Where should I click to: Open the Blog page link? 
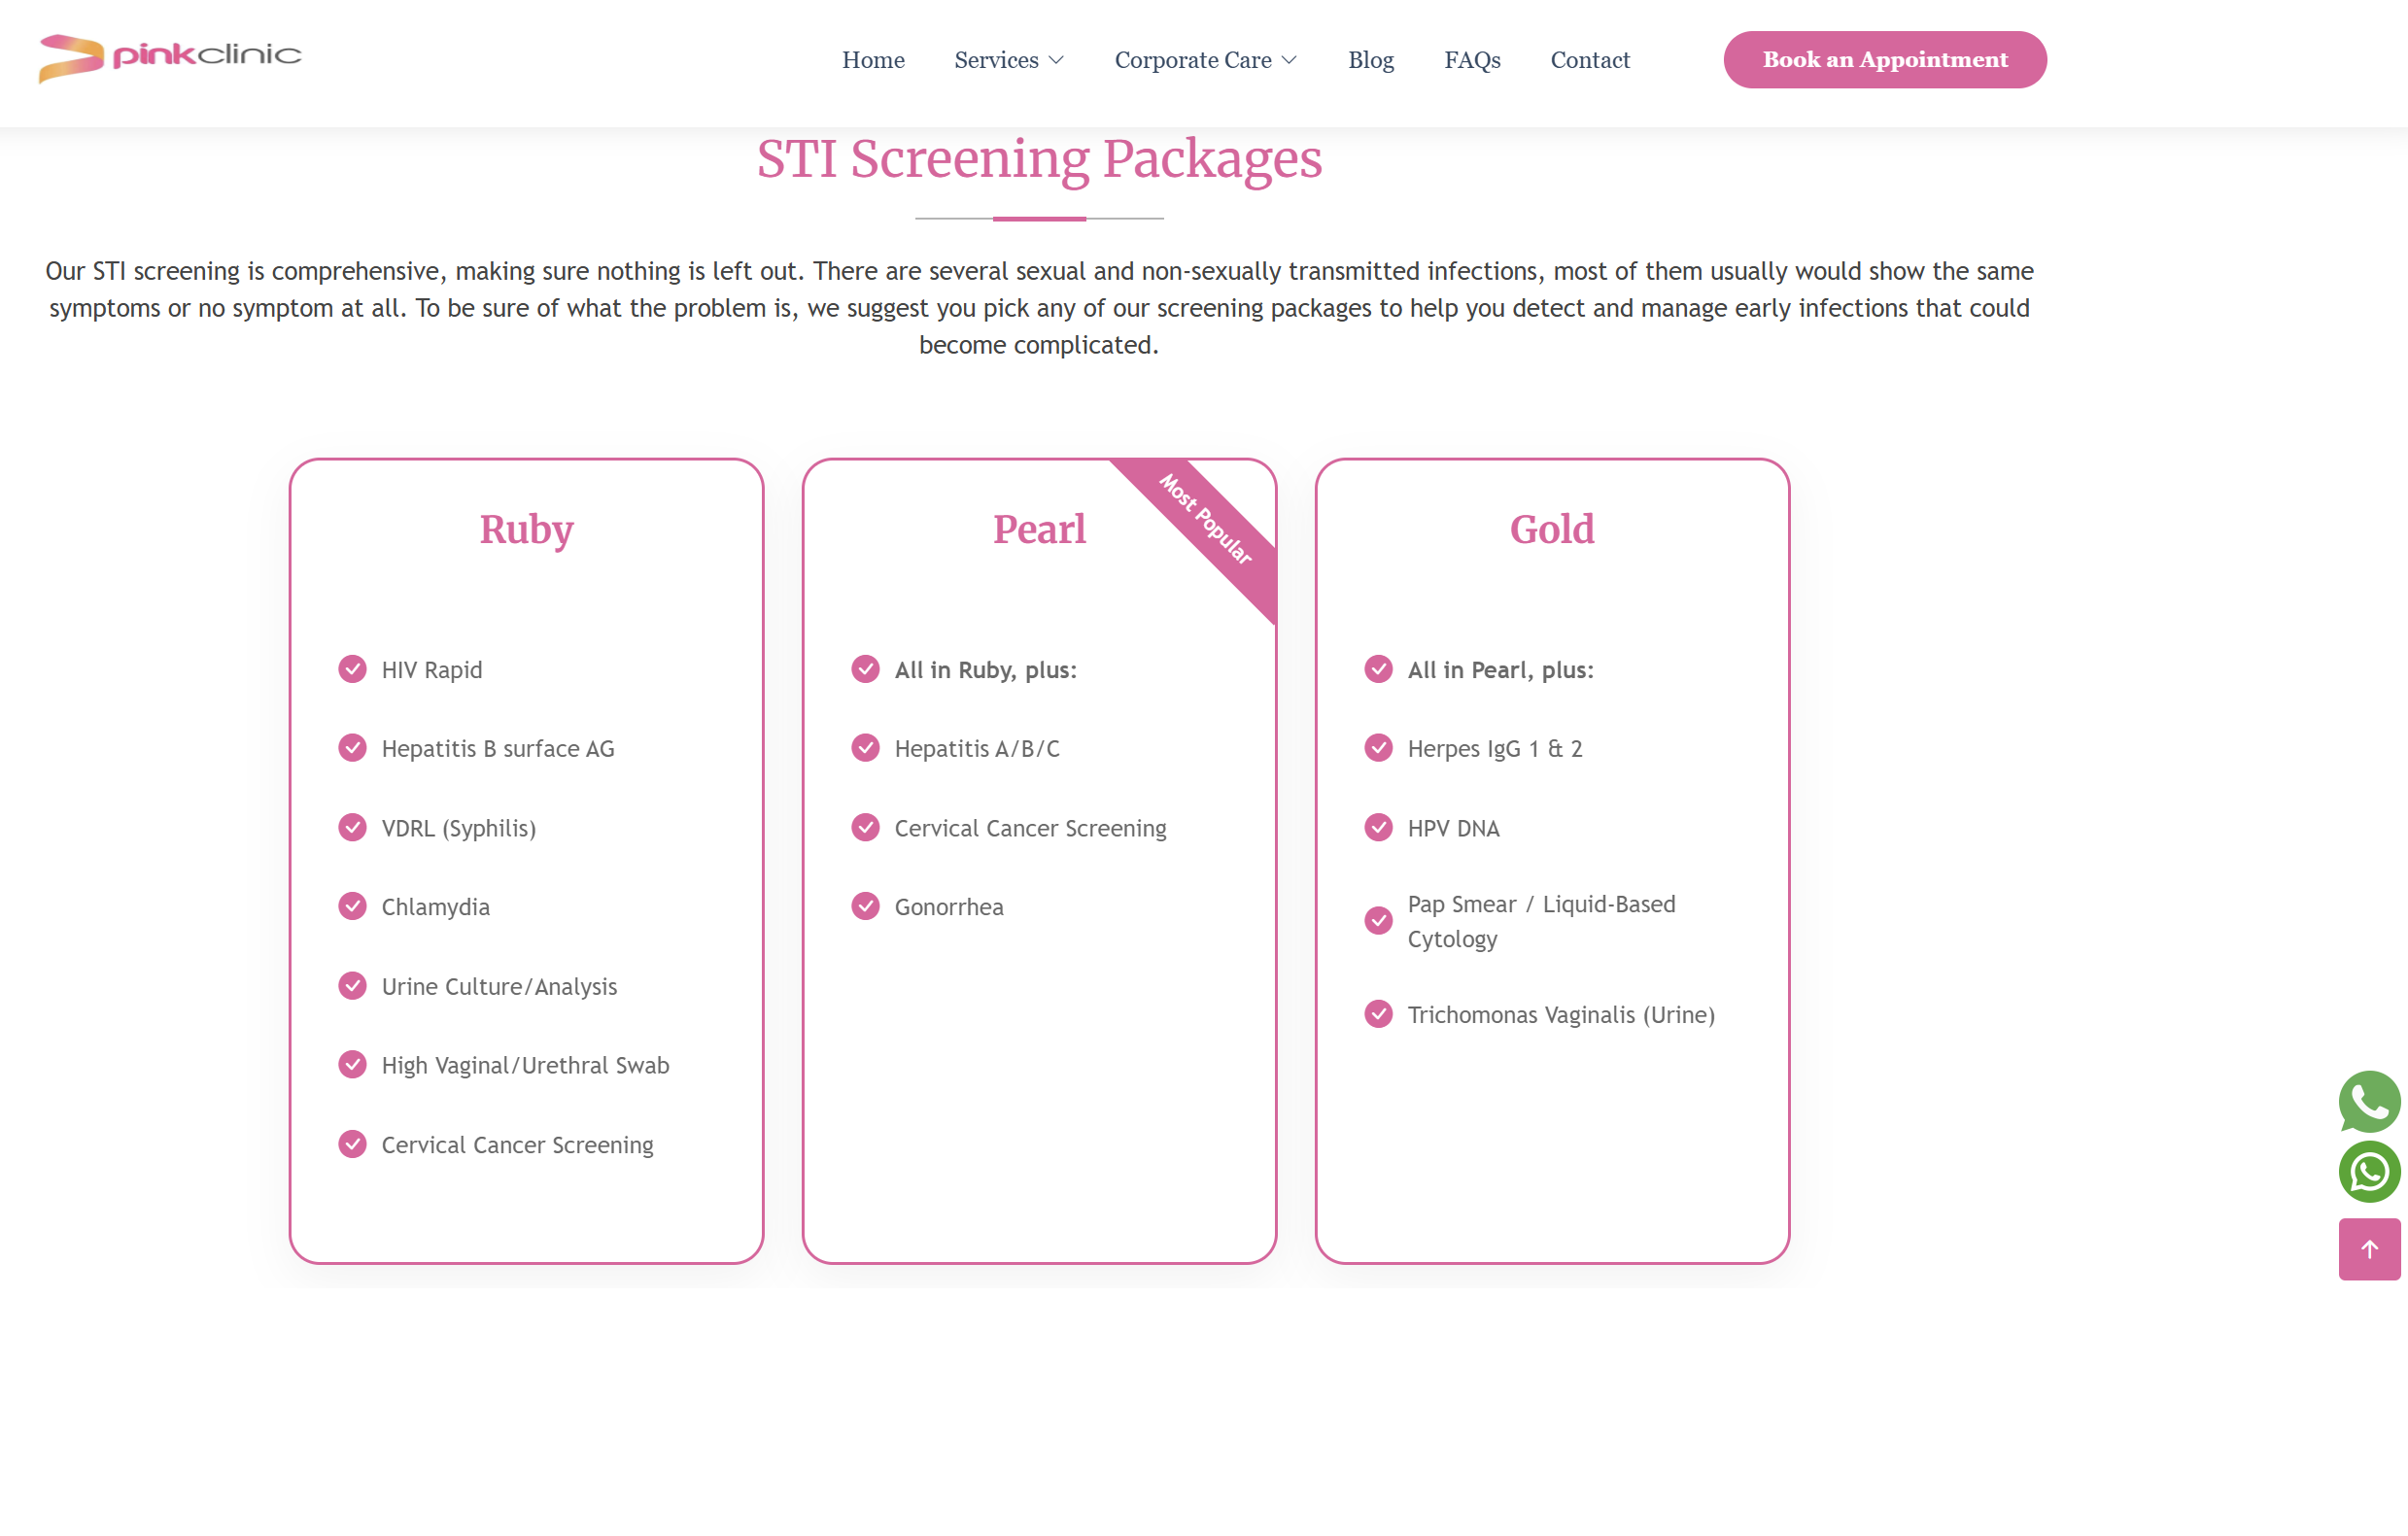tap(1370, 60)
